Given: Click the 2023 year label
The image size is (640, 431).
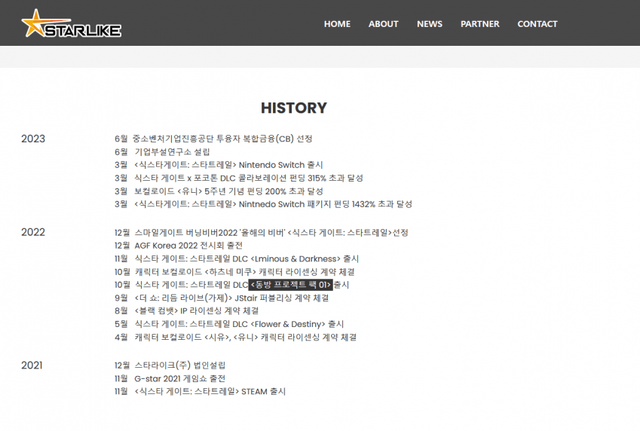Looking at the screenshot, I should pos(33,139).
